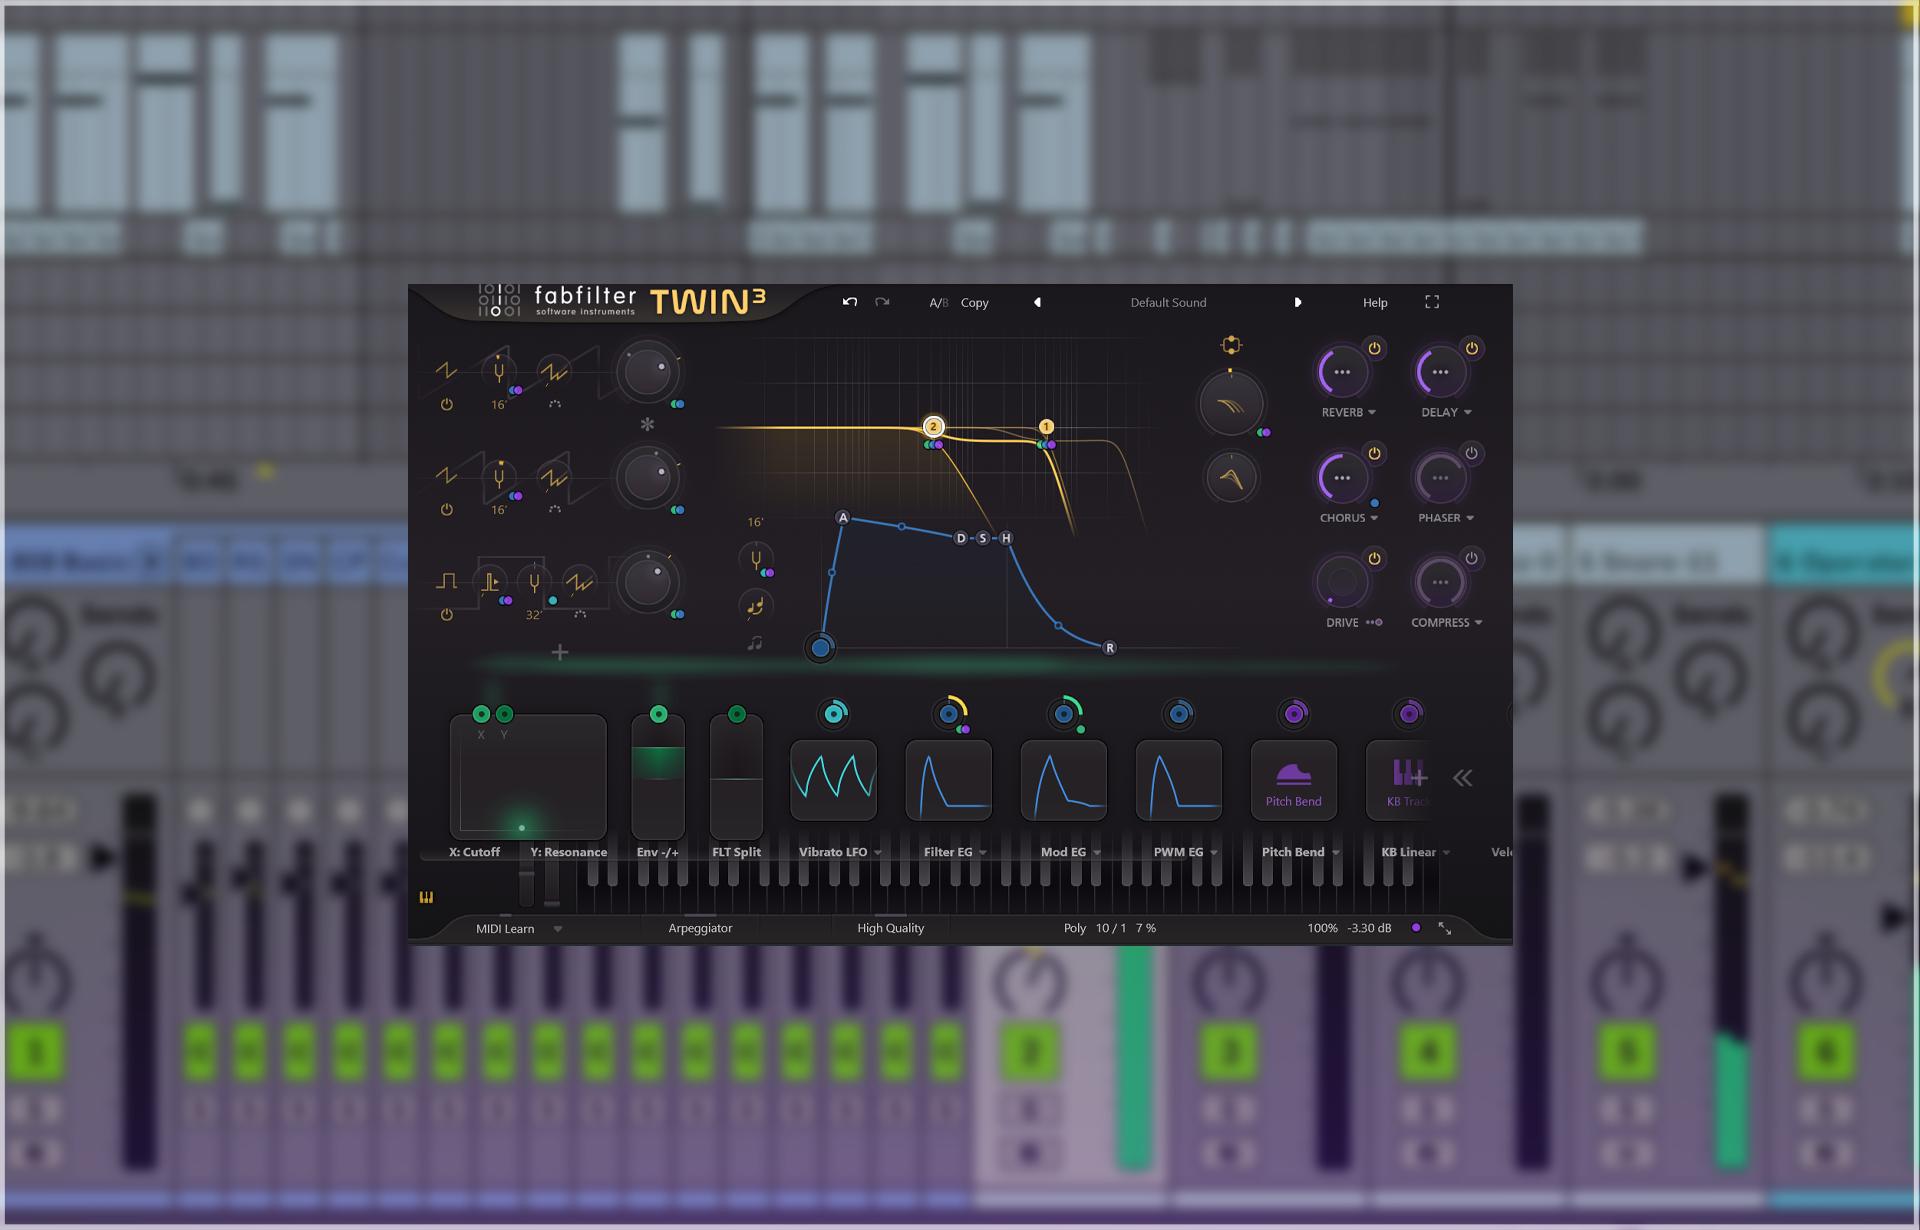Click oscillator 3 pulse width knob
Image resolution: width=1920 pixels, height=1230 pixels.
point(490,582)
